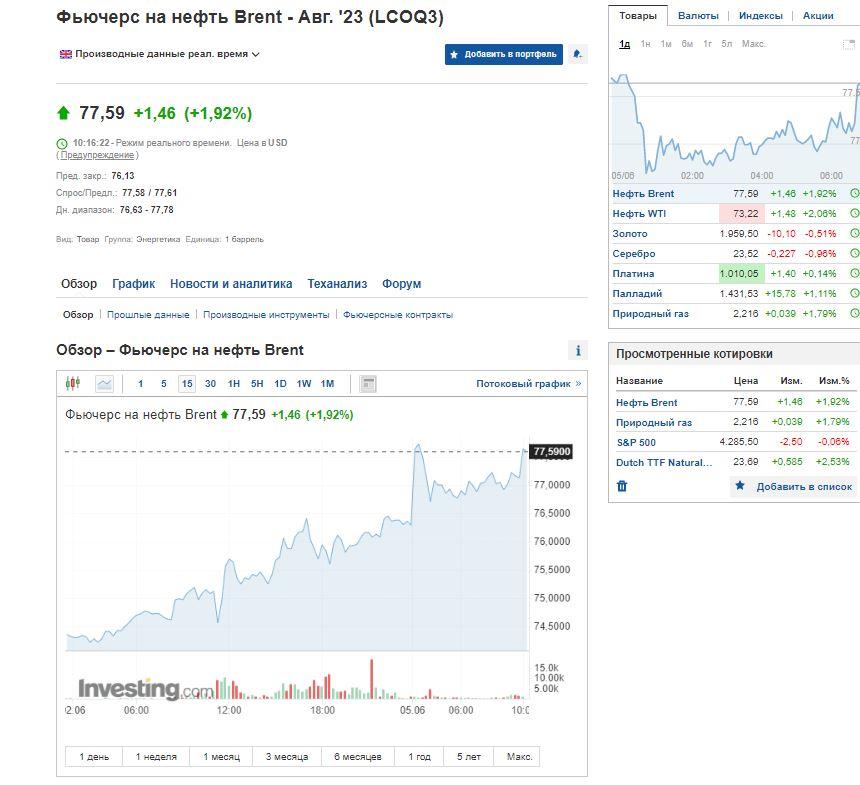The image size is (860, 785).
Task: Click the trash icon in viewed quotes
Action: 622,486
